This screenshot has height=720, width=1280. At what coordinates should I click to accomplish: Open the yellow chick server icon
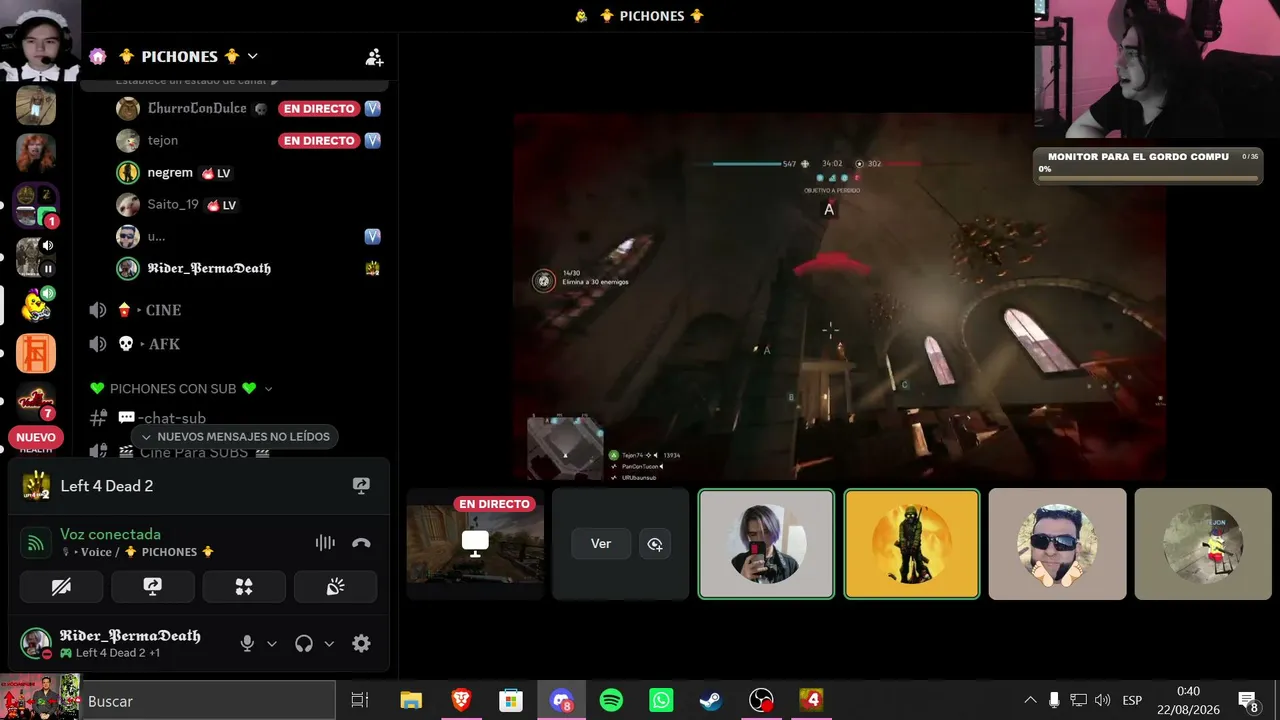pyautogui.click(x=36, y=305)
